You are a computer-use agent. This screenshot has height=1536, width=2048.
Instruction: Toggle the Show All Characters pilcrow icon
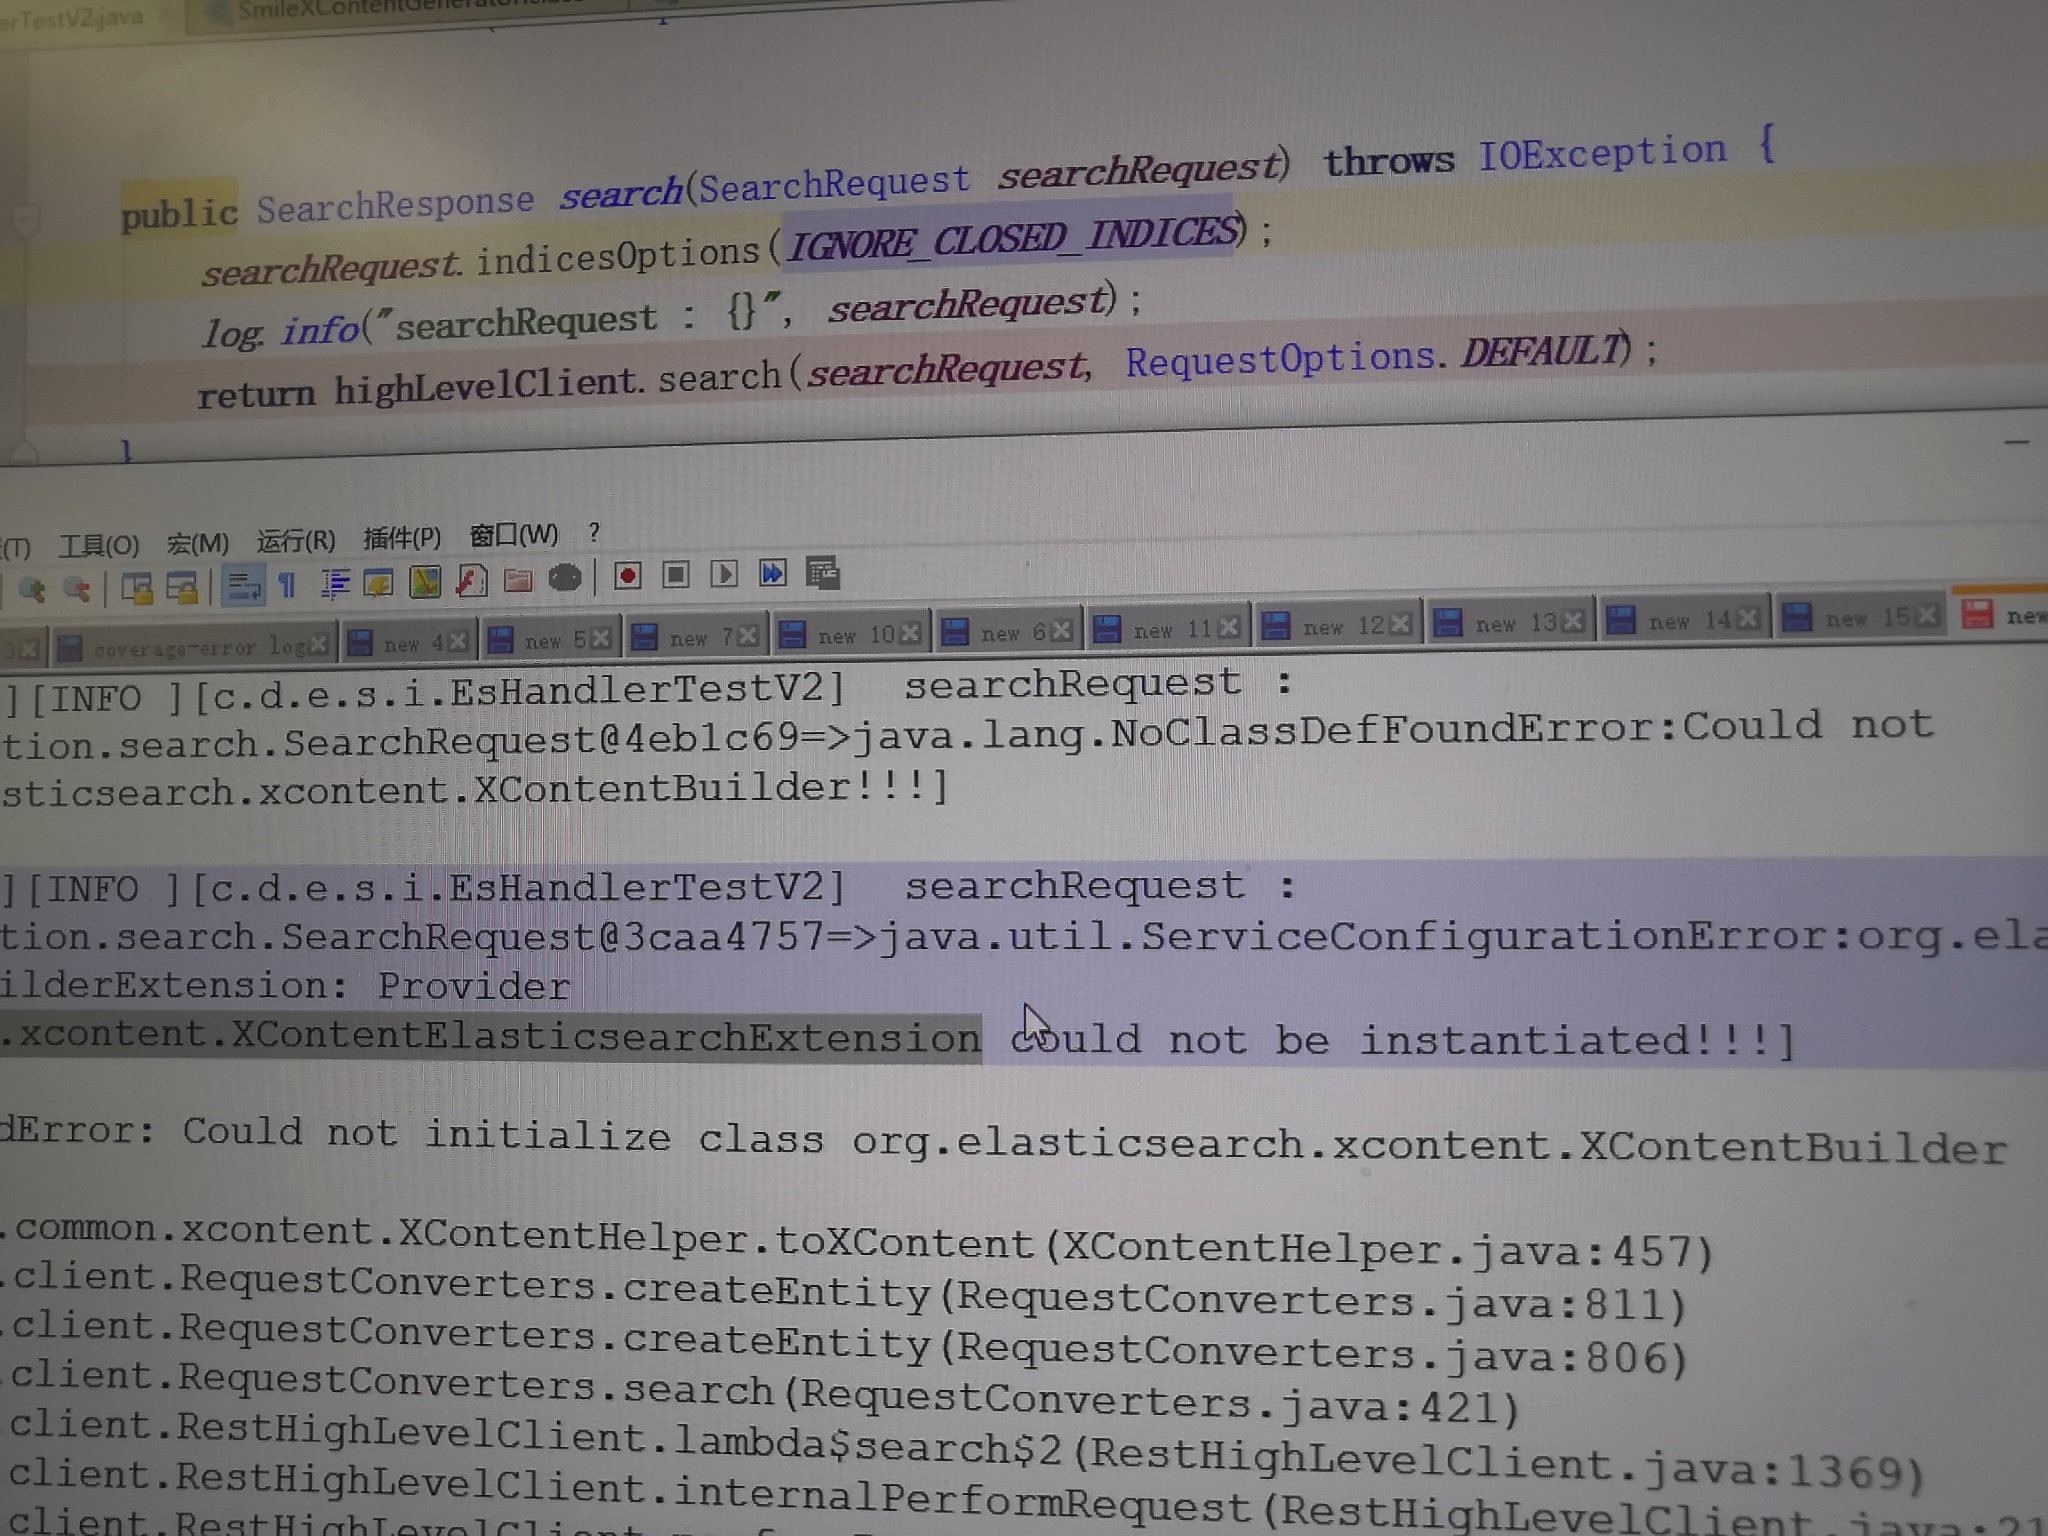tap(287, 583)
